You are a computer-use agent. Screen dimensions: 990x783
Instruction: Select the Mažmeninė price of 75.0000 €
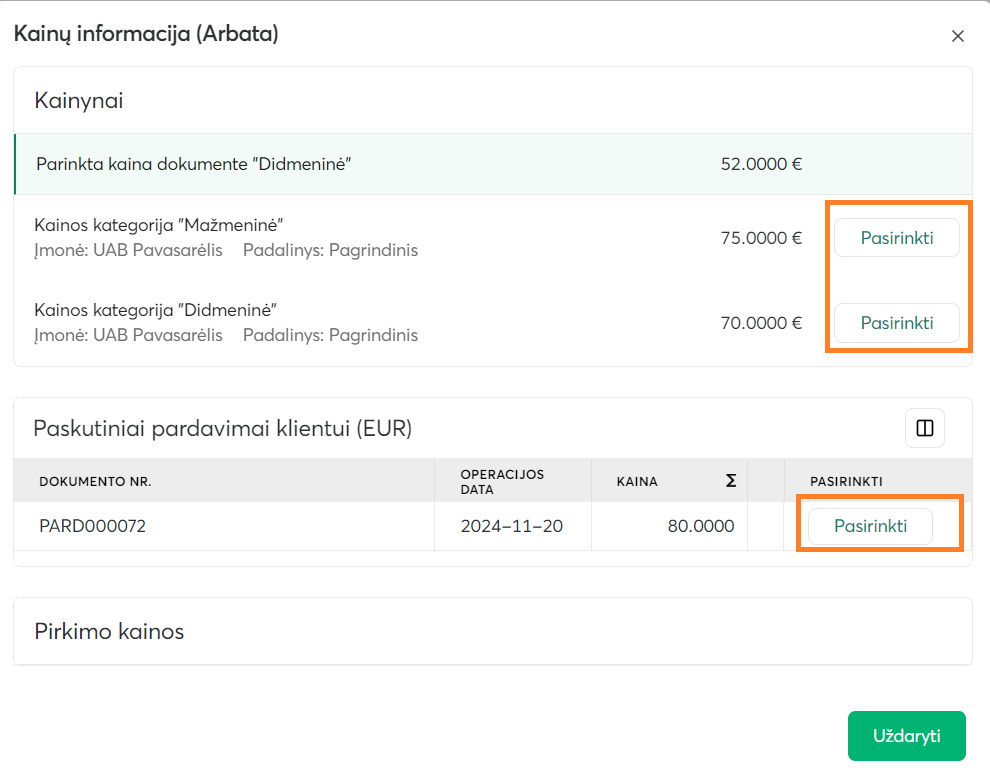[x=896, y=238]
